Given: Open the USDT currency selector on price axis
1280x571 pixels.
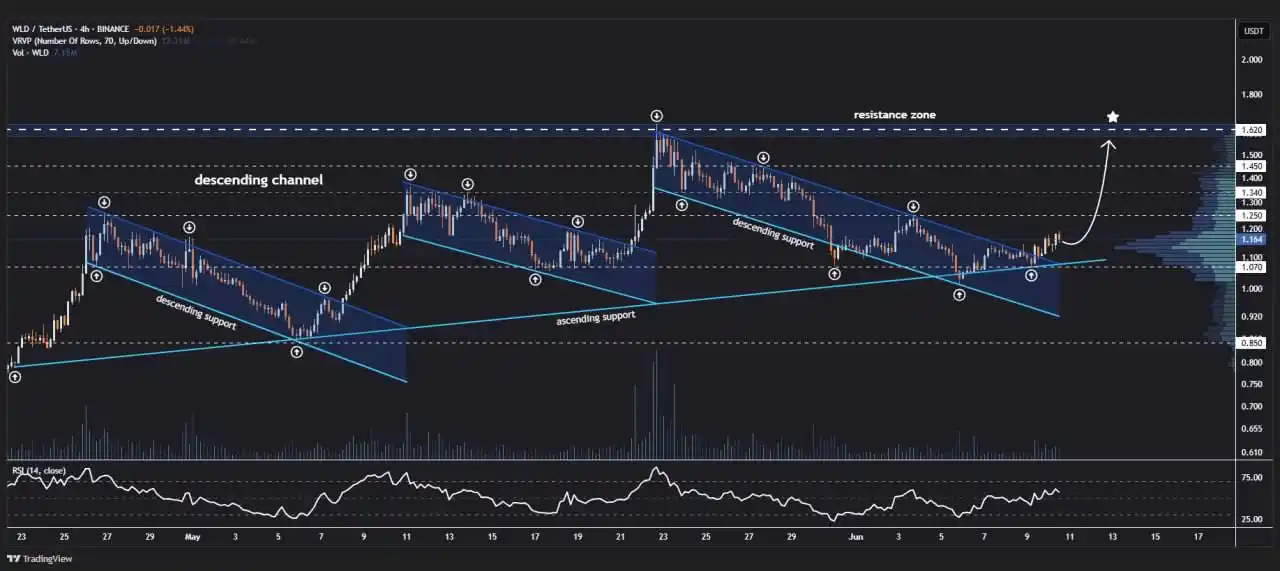Looking at the screenshot, I should click(x=1254, y=31).
